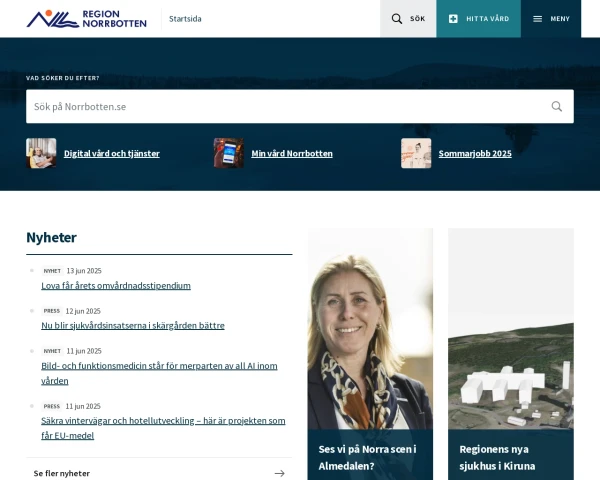The width and height of the screenshot is (600, 480).
Task: Click the Digital vård och tjänster thumbnail
Action: (41, 153)
